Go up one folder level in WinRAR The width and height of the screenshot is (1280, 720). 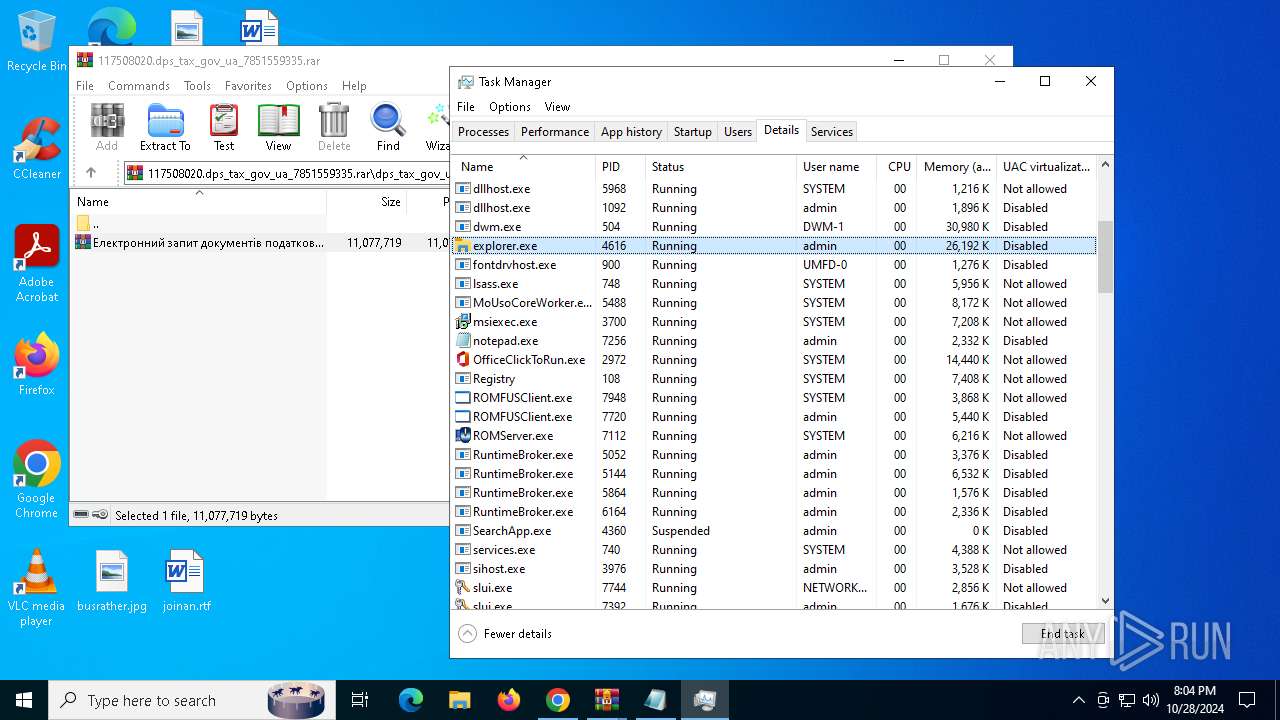[90, 173]
